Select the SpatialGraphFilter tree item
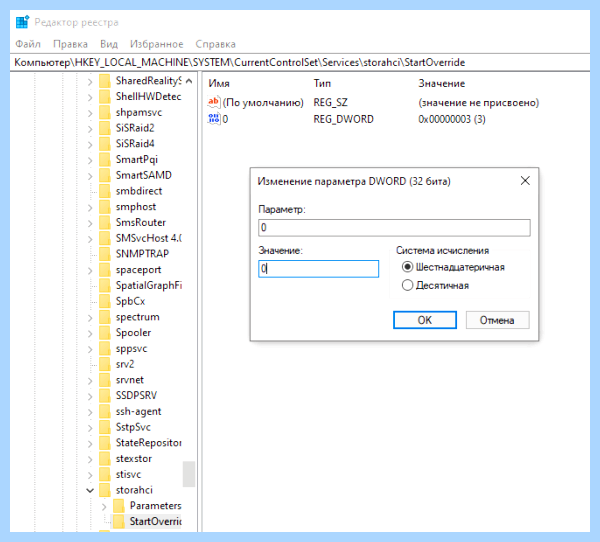This screenshot has height=542, width=600. pyautogui.click(x=149, y=286)
